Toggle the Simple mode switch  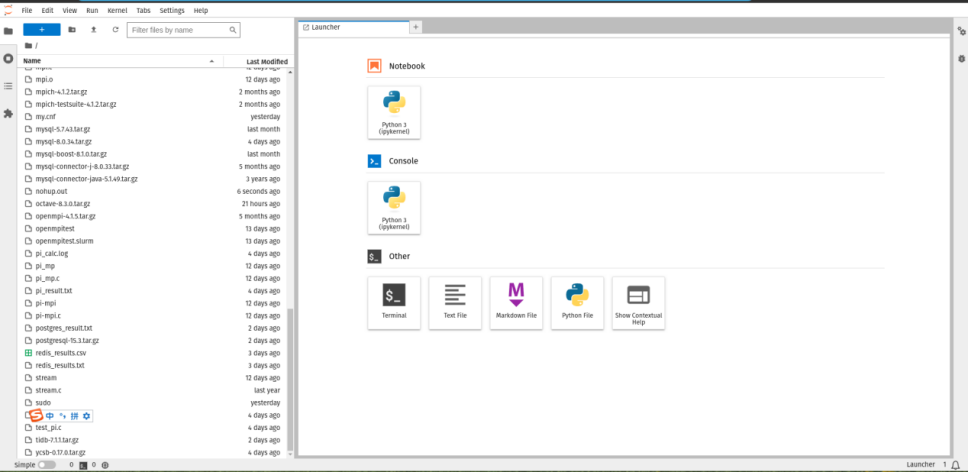click(x=46, y=465)
